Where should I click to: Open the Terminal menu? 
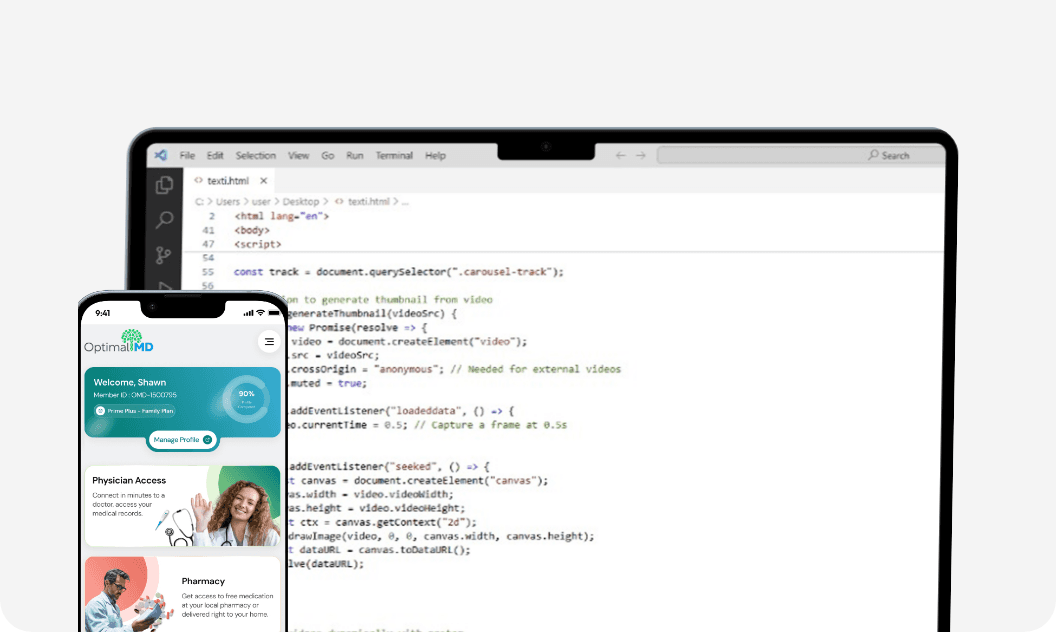[394, 155]
